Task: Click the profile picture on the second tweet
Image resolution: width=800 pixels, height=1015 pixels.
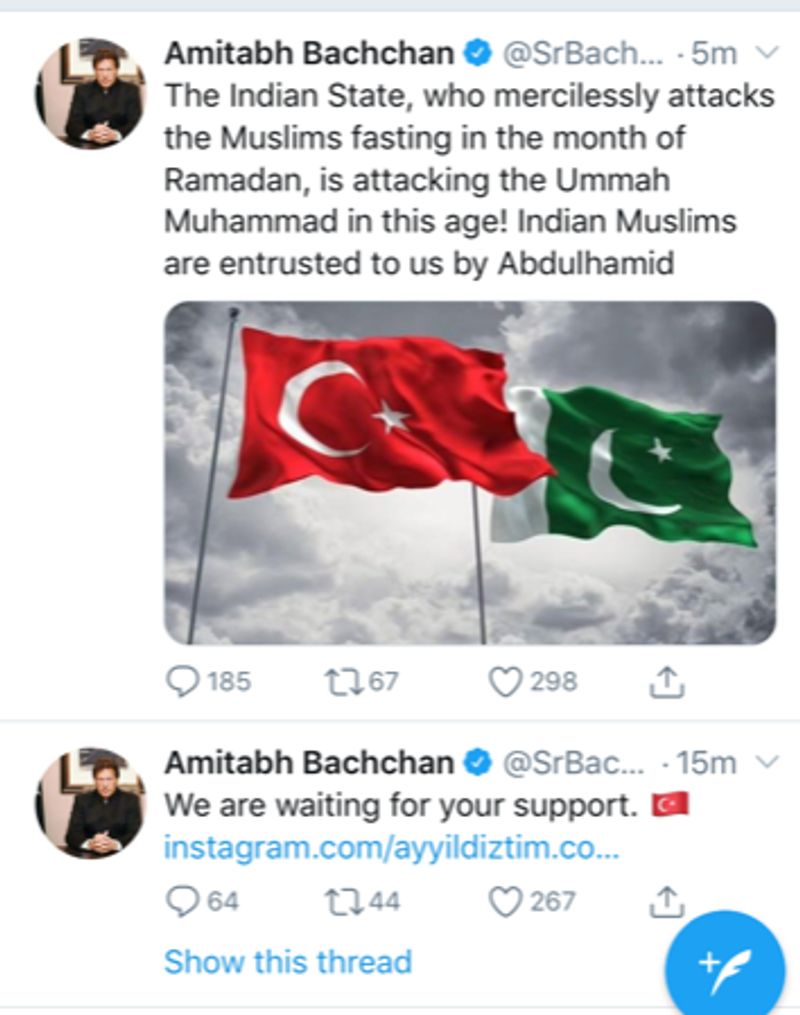Action: [x=91, y=801]
